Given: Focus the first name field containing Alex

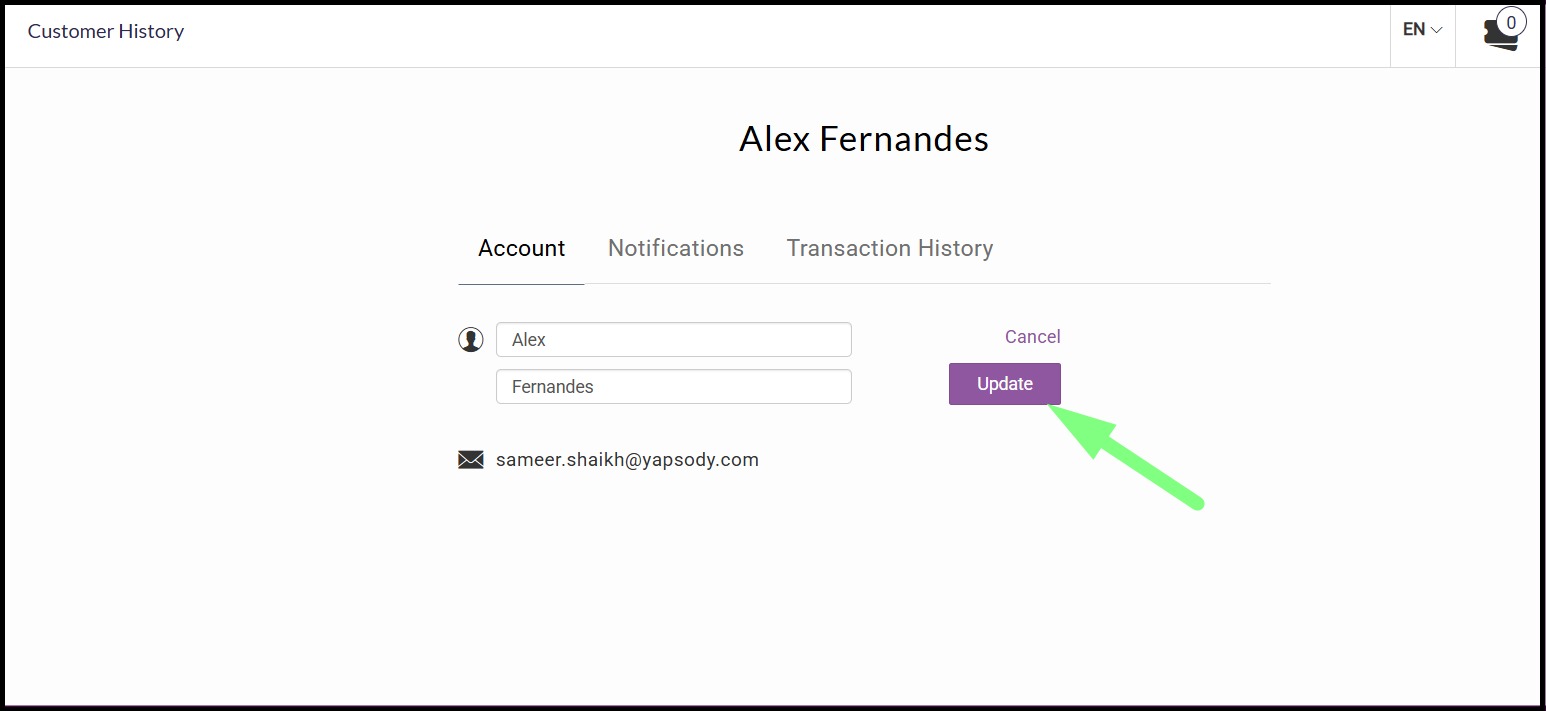Looking at the screenshot, I should [x=674, y=340].
